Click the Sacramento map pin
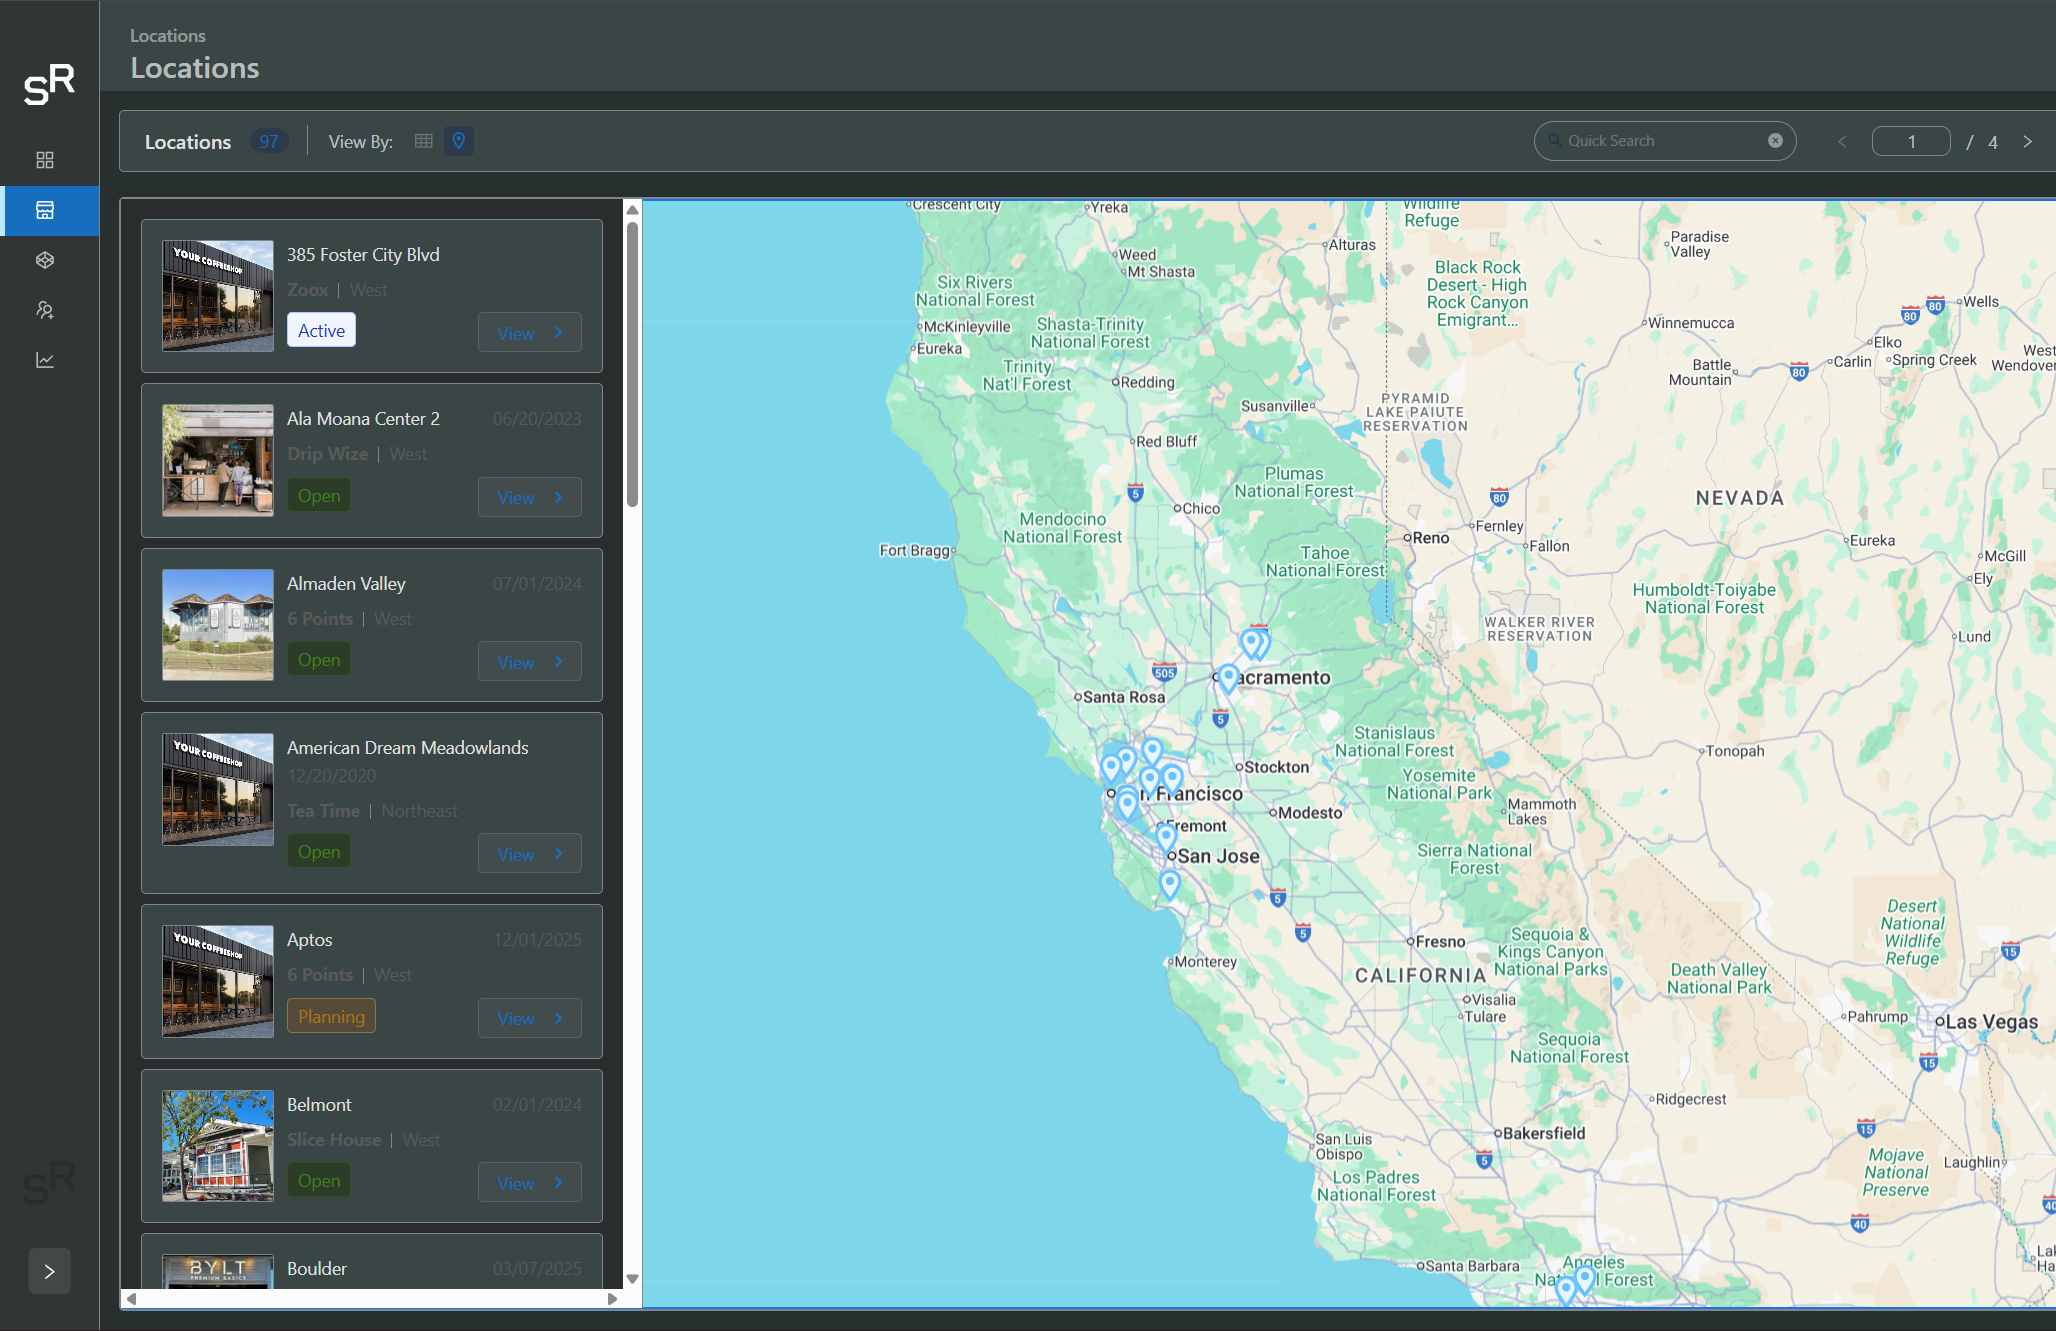The height and width of the screenshot is (1331, 2056). 1229,677
